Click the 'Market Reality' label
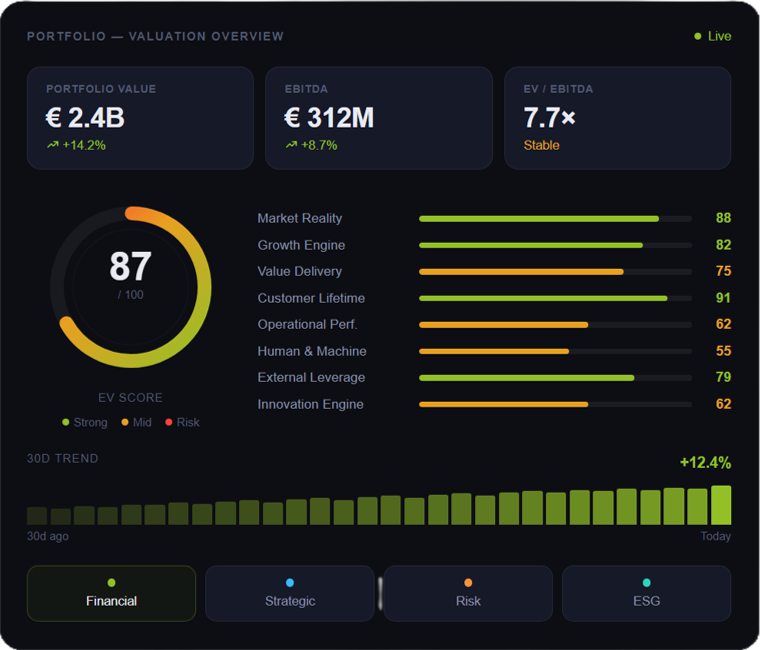Screen dimensions: 760x650 click(x=300, y=219)
